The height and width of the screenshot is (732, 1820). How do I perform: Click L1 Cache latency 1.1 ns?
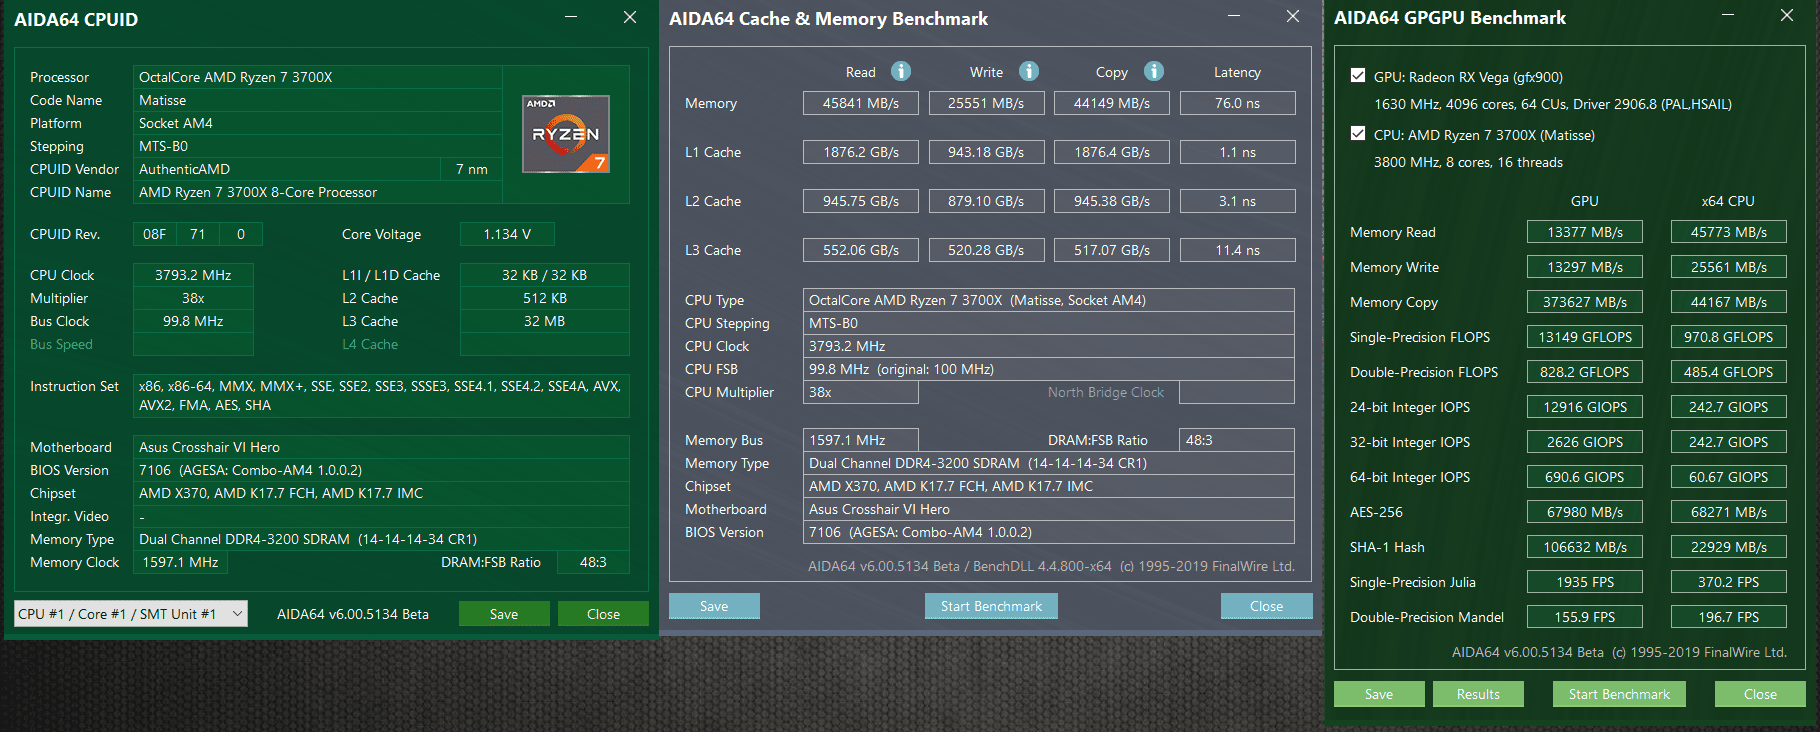pos(1238,152)
